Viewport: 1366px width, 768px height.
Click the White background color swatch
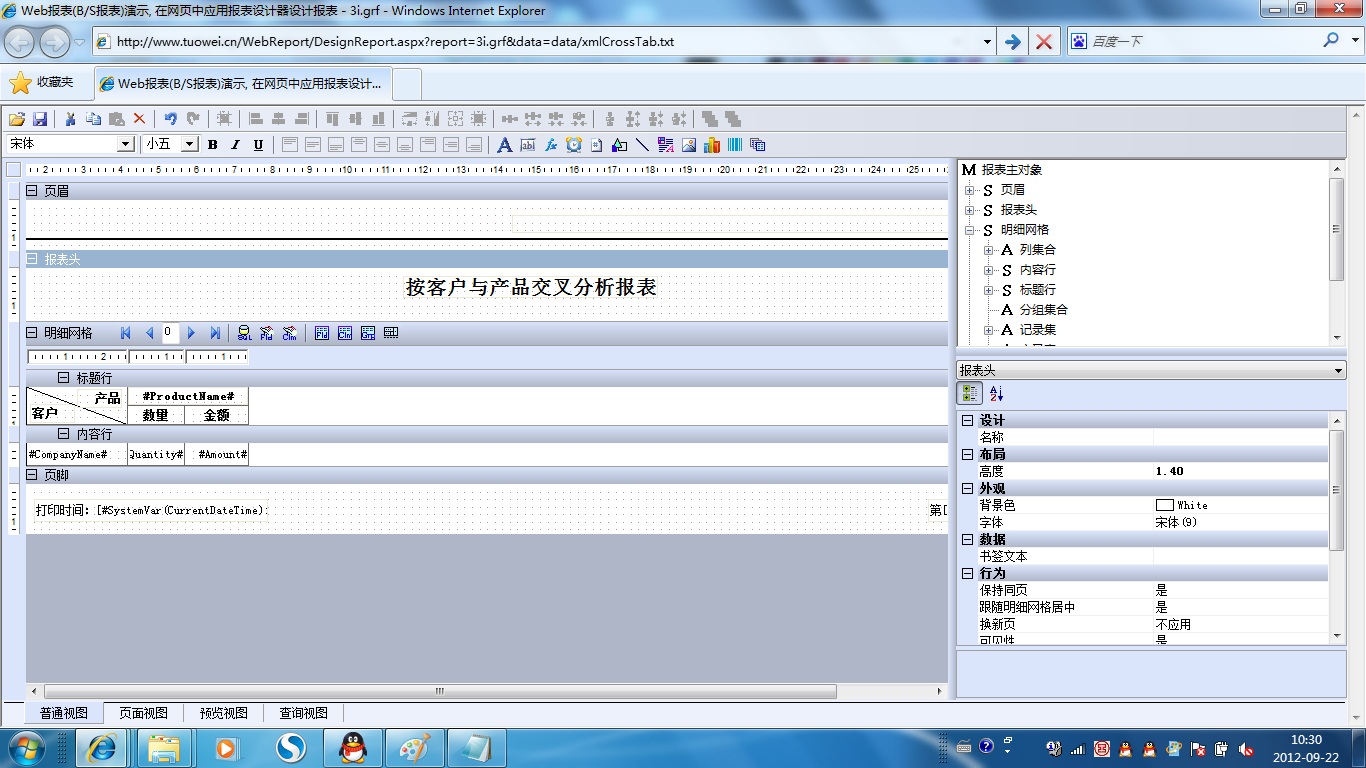[x=1164, y=505]
